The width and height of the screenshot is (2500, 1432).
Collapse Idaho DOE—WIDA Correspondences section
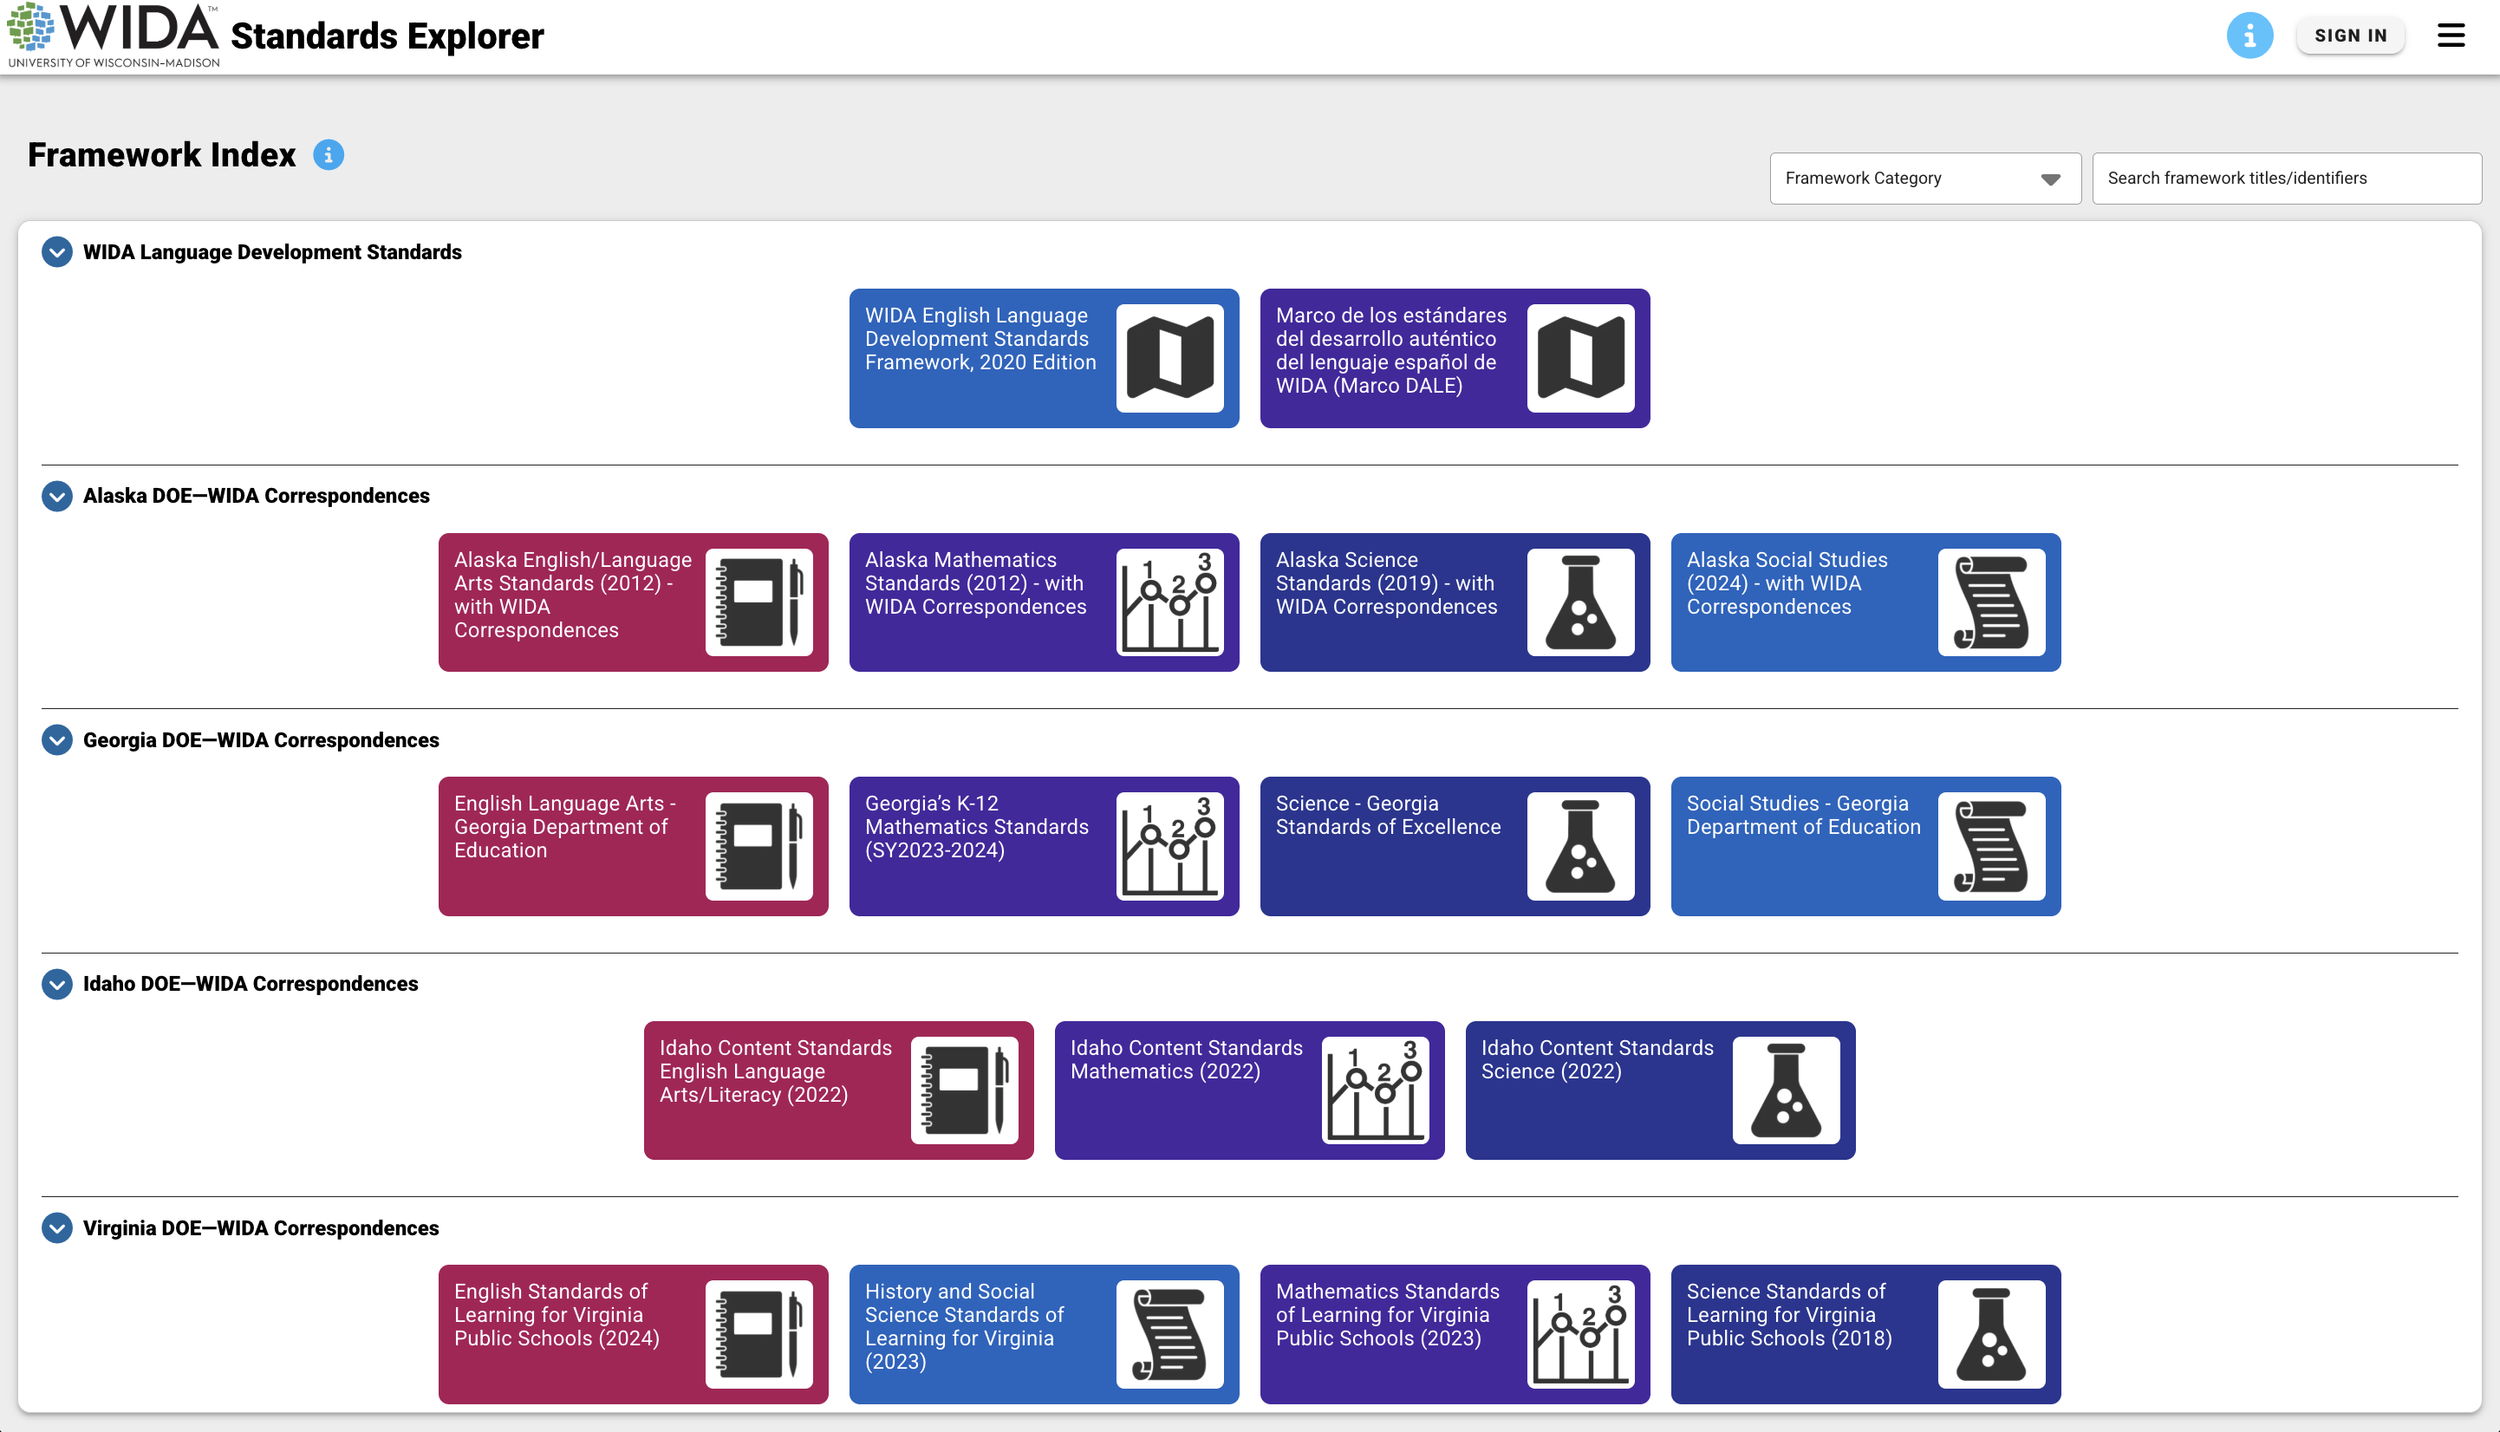(57, 984)
